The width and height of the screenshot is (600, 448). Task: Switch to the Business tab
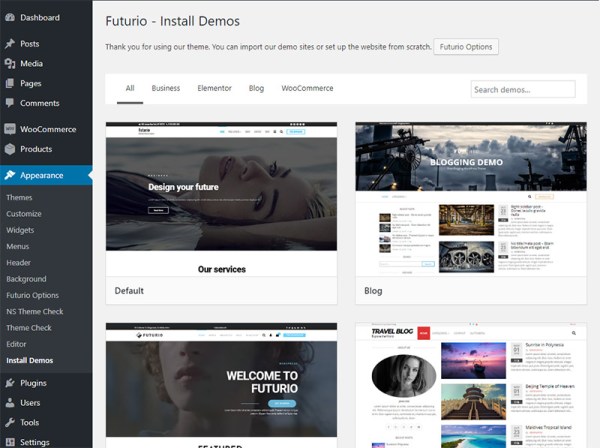point(166,88)
